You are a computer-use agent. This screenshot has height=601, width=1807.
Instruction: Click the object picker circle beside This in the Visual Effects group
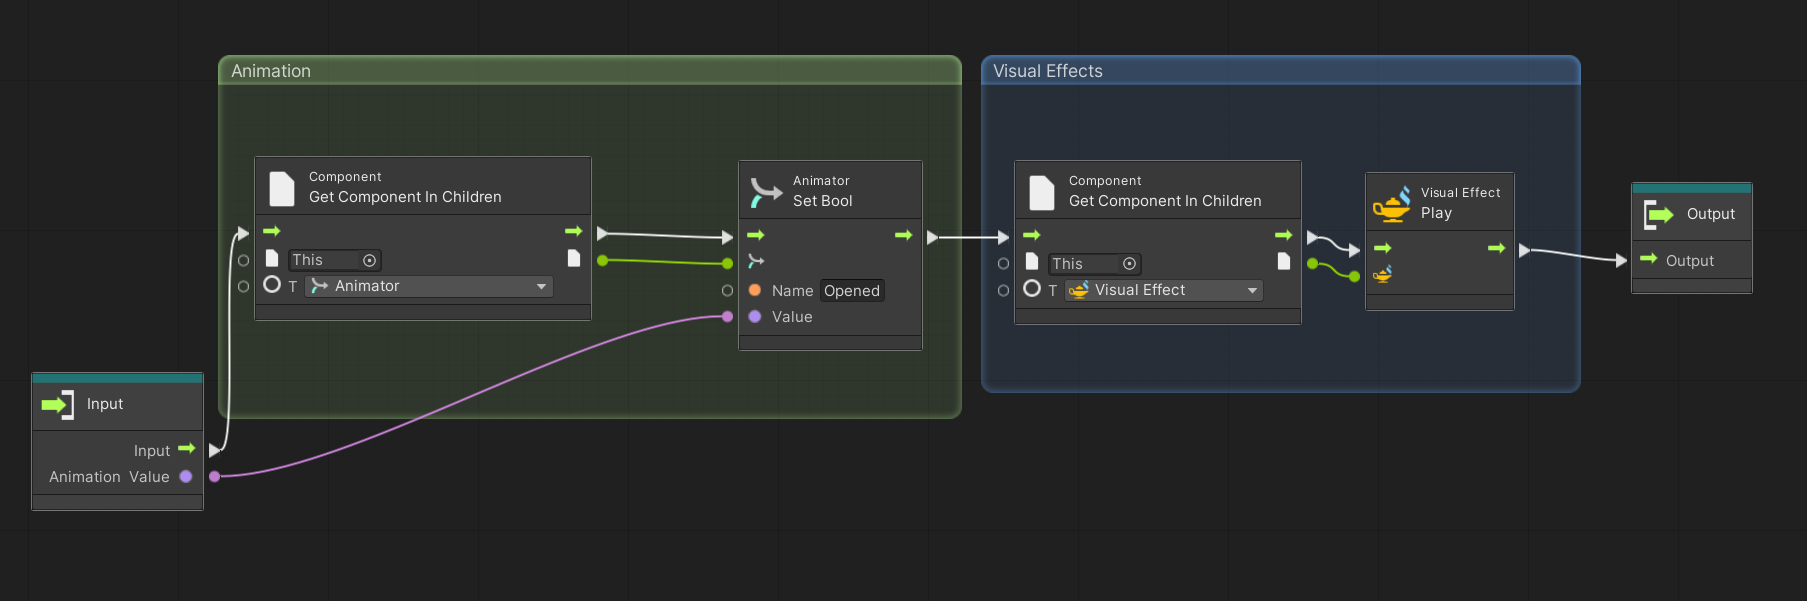[x=1129, y=264]
